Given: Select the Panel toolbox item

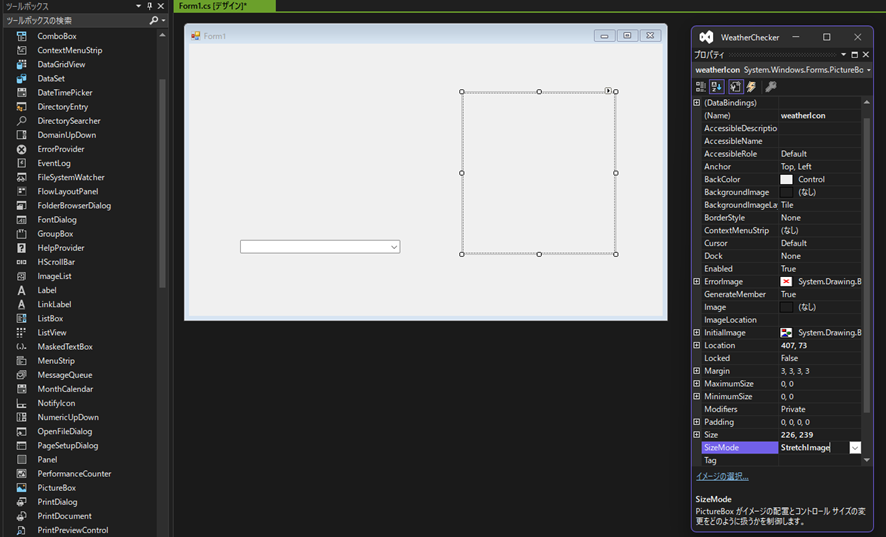Looking at the screenshot, I should point(47,460).
